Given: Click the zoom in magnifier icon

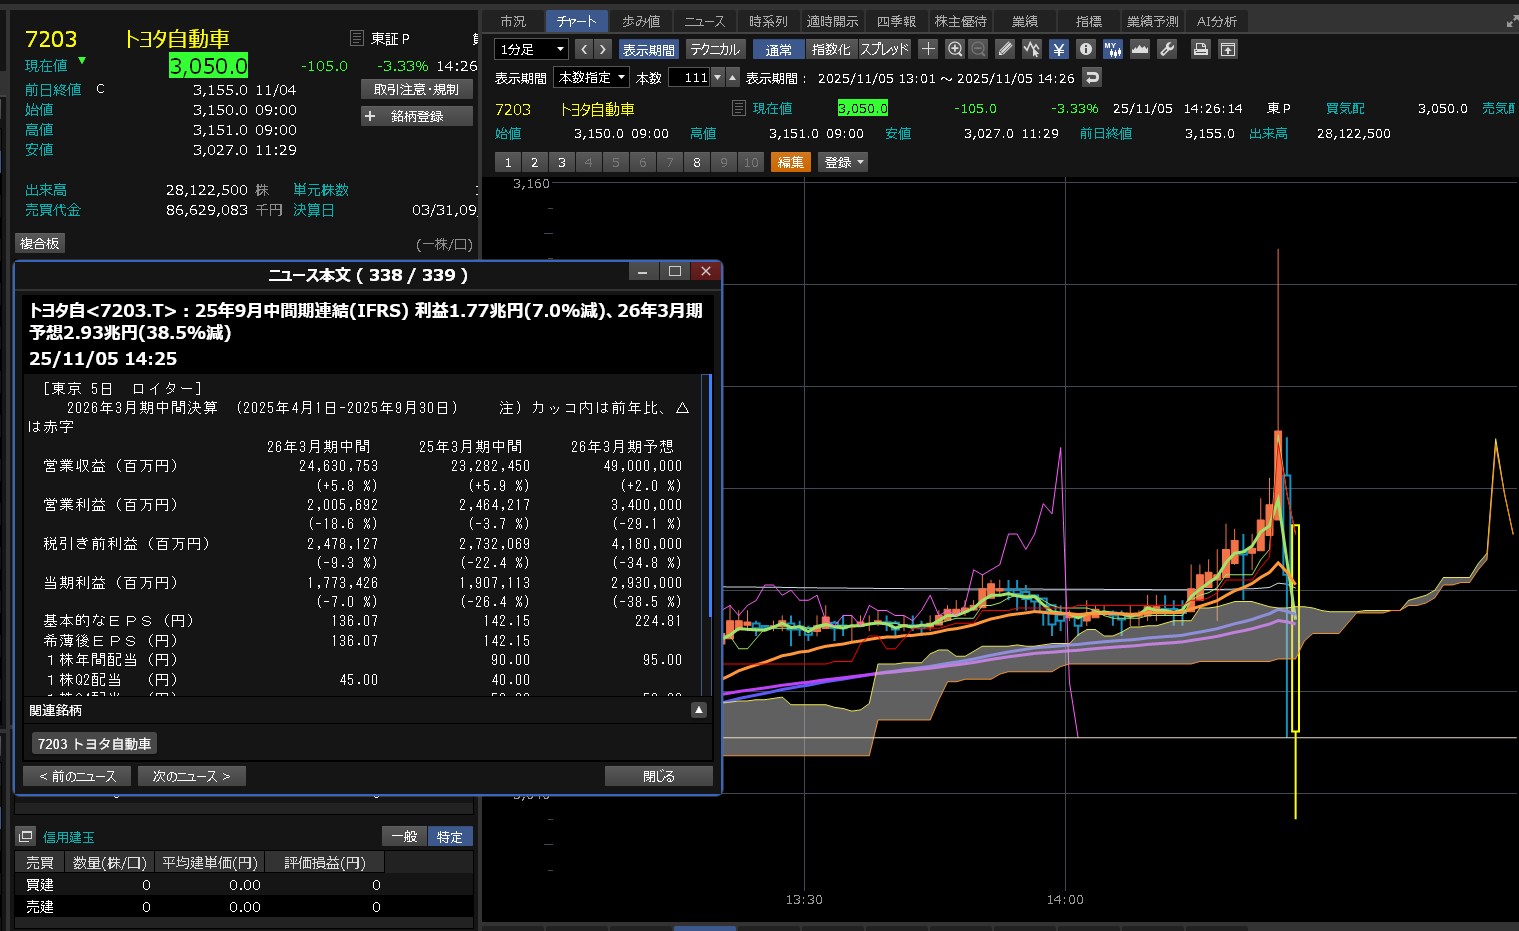Looking at the screenshot, I should coord(955,49).
